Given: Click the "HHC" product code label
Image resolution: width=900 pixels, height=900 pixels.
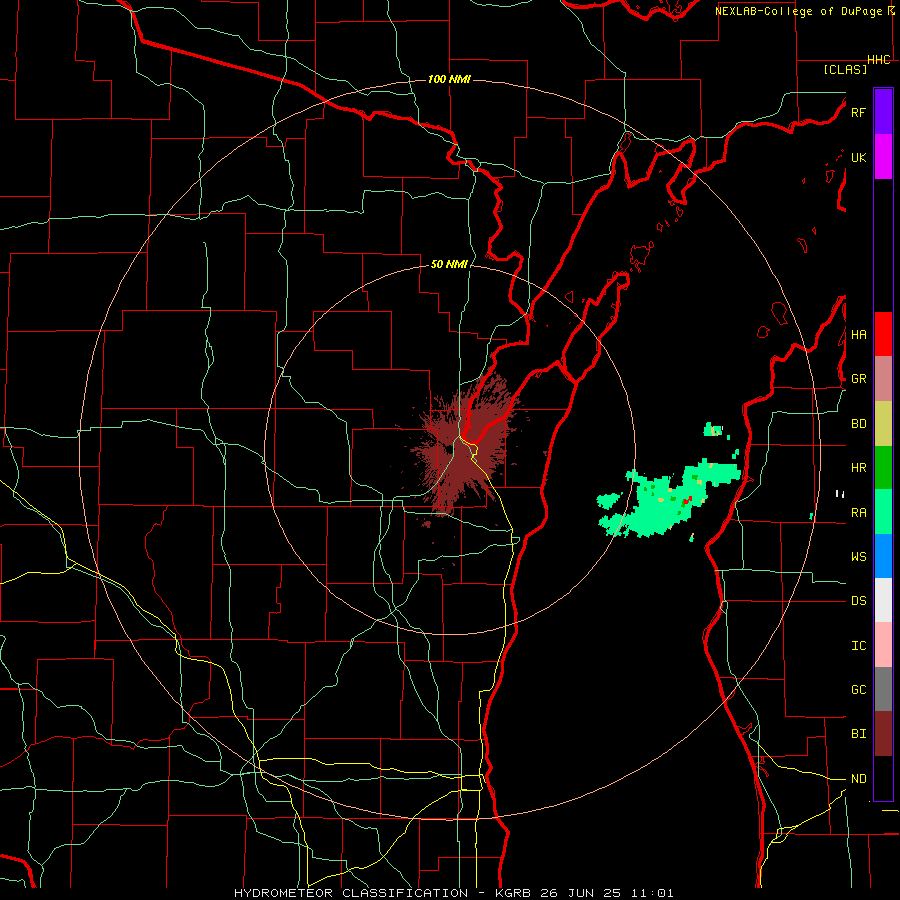Looking at the screenshot, I should point(879,60).
